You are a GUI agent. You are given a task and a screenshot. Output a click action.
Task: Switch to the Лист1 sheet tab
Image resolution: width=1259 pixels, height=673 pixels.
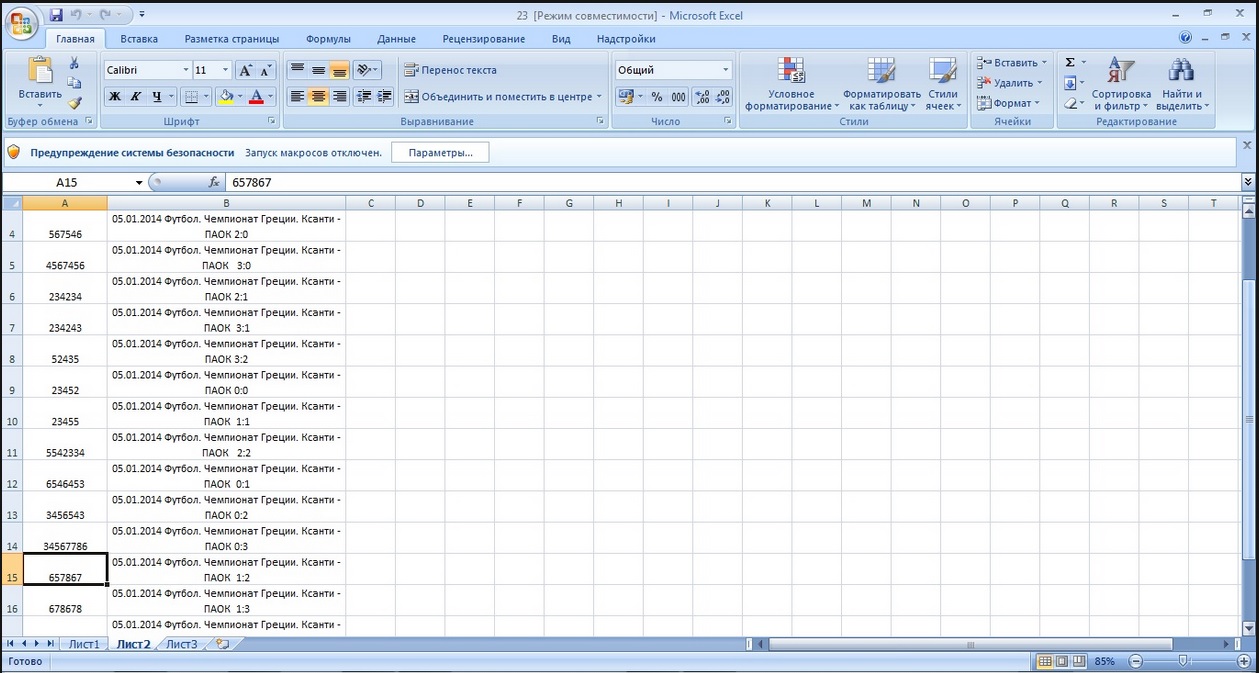point(84,644)
